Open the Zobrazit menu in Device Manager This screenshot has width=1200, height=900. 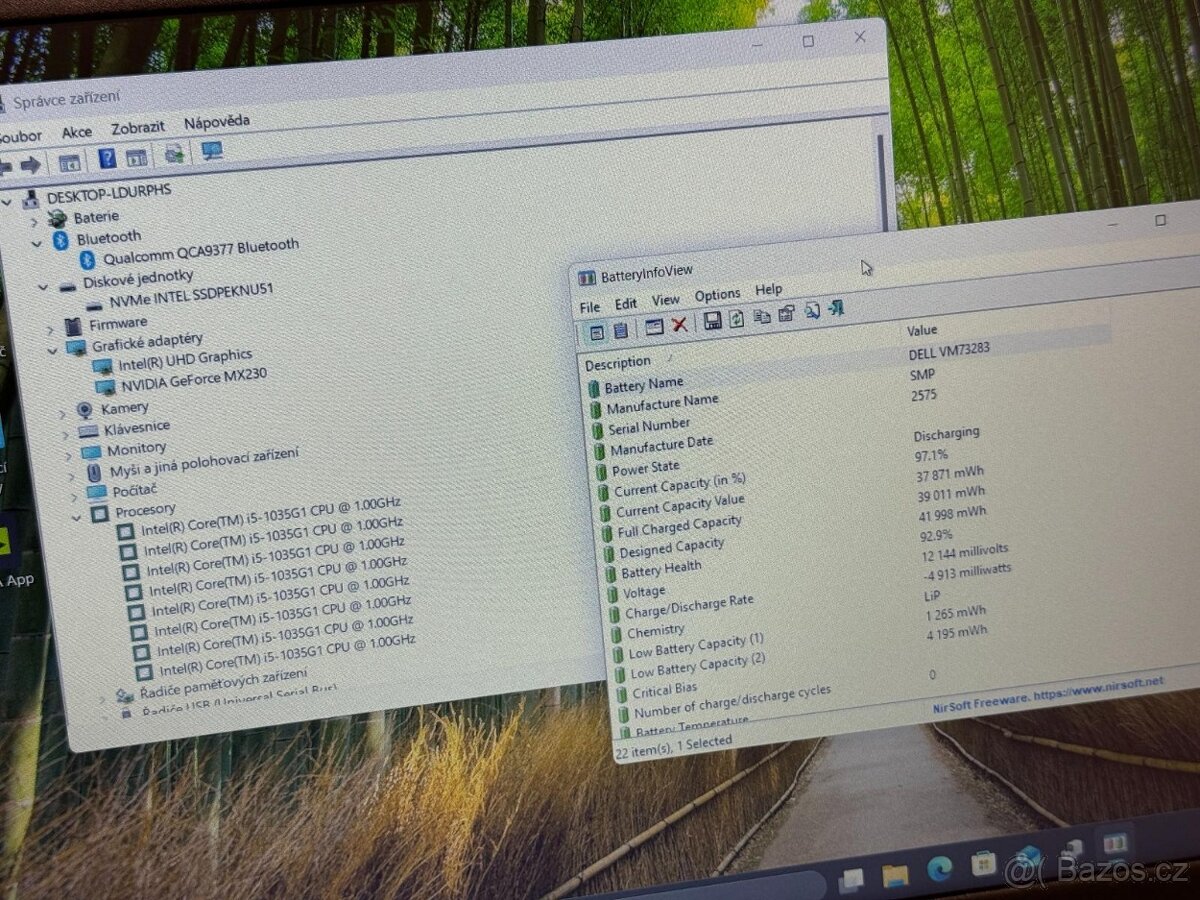pyautogui.click(x=139, y=126)
